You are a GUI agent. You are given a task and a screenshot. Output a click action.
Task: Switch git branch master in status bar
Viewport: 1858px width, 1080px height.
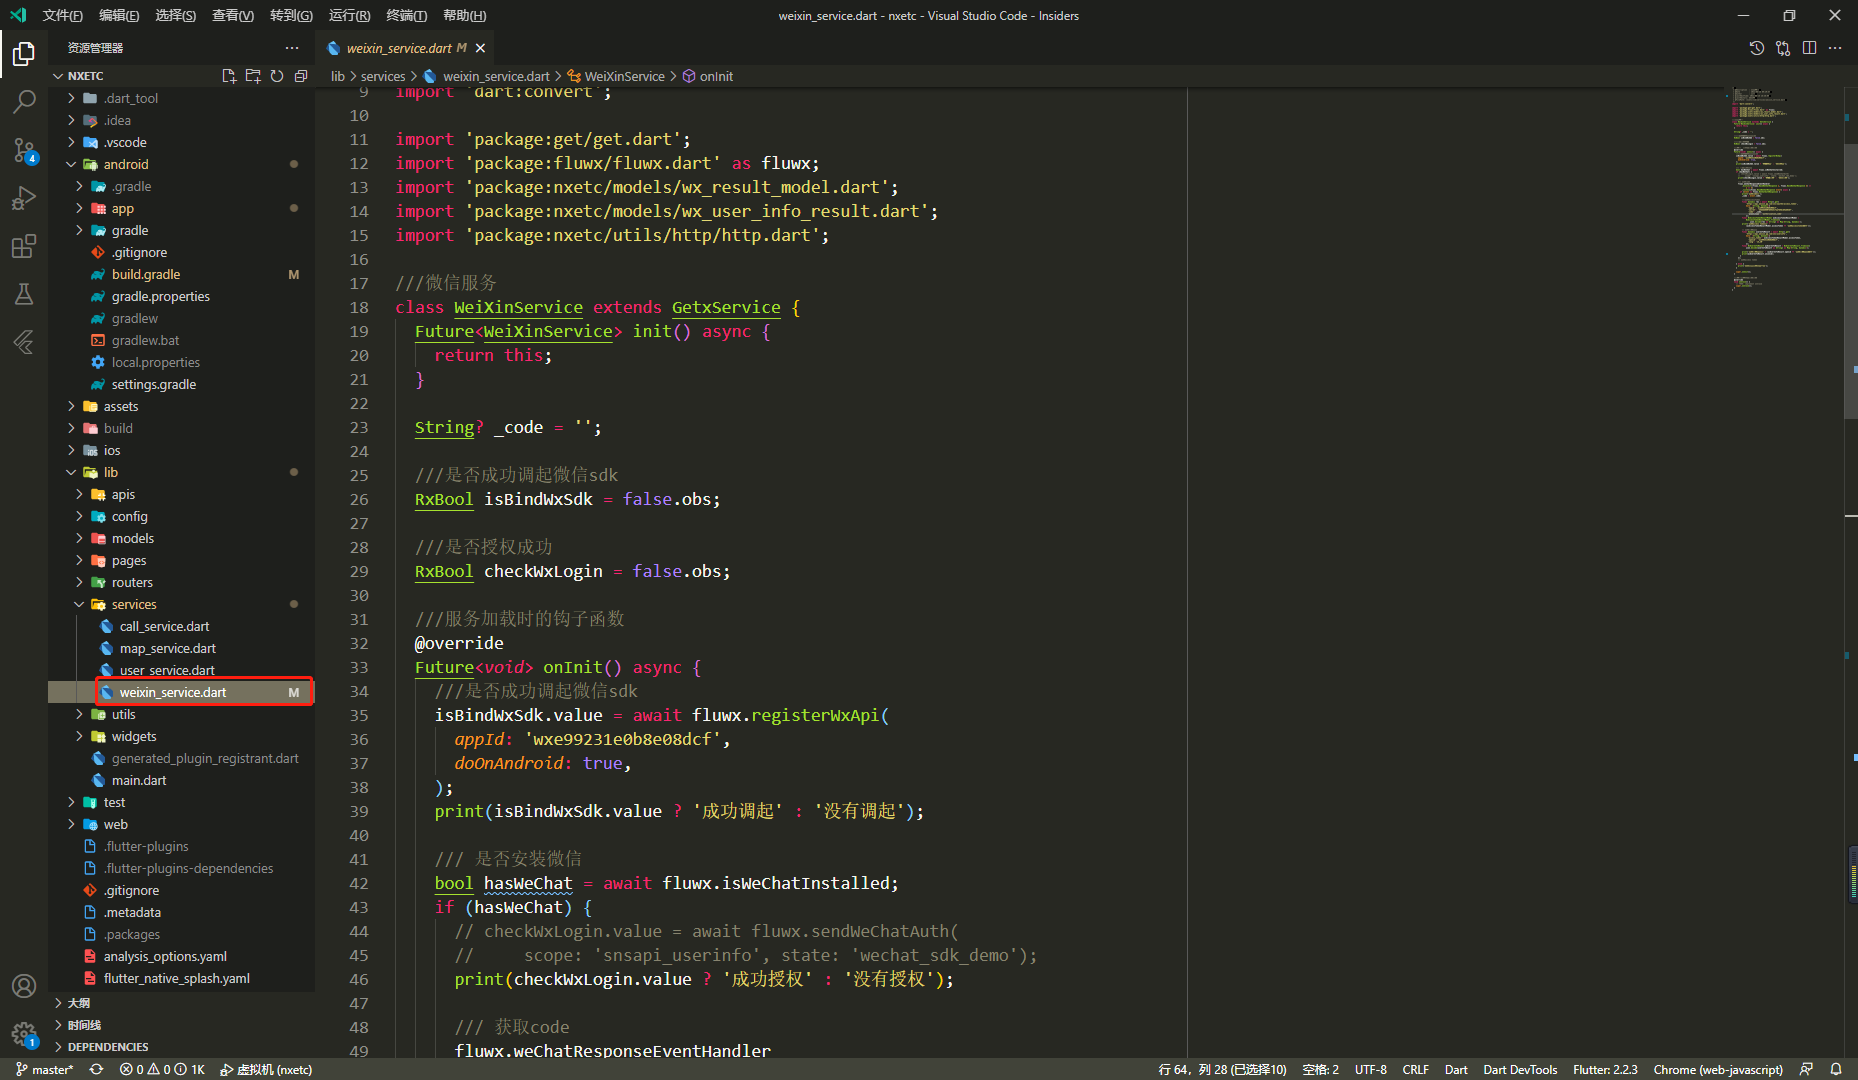45,1069
